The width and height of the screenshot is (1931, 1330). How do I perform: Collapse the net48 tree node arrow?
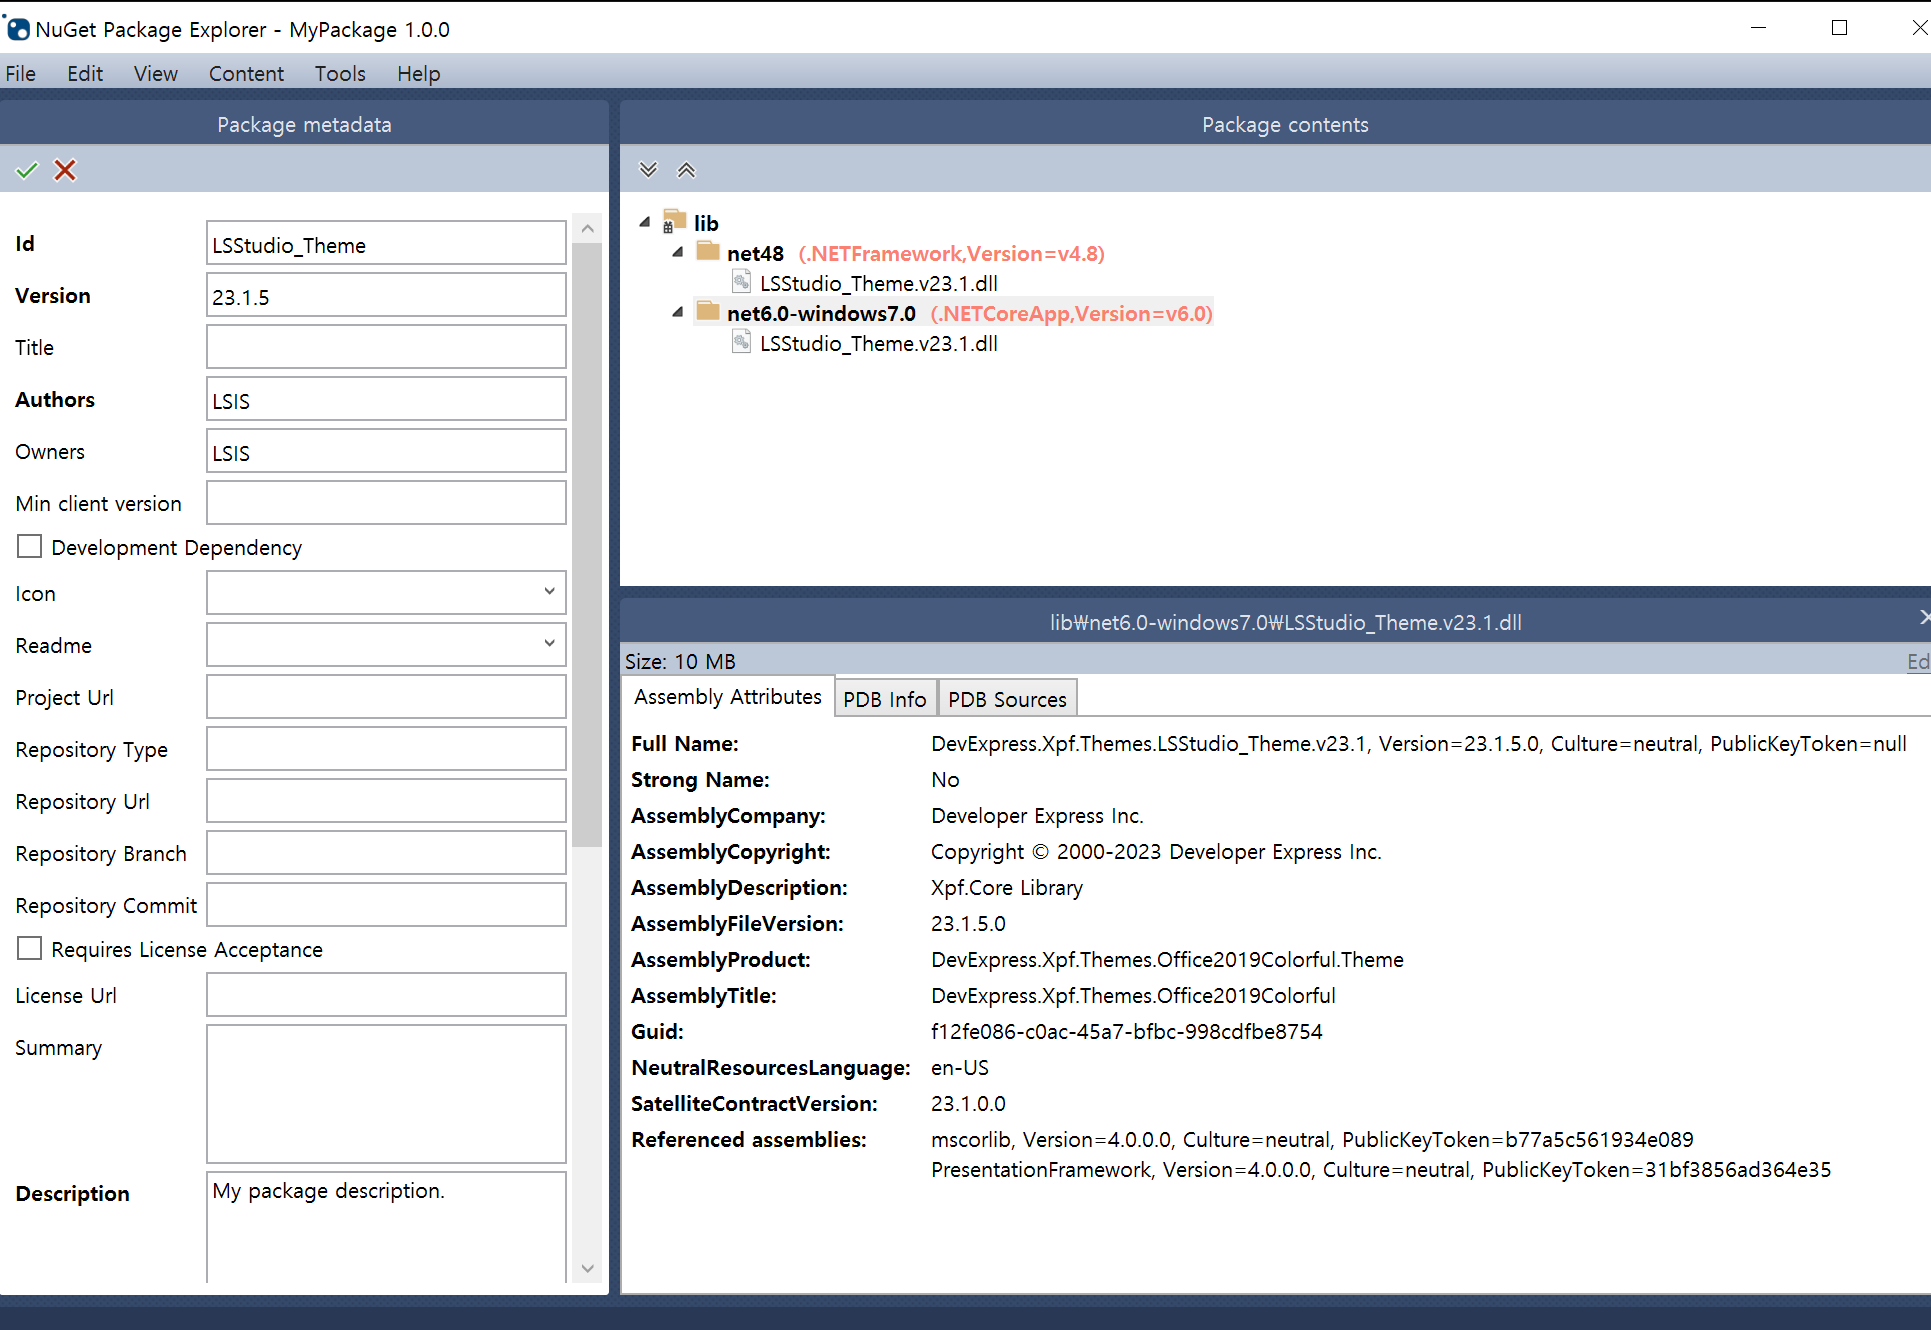678,252
